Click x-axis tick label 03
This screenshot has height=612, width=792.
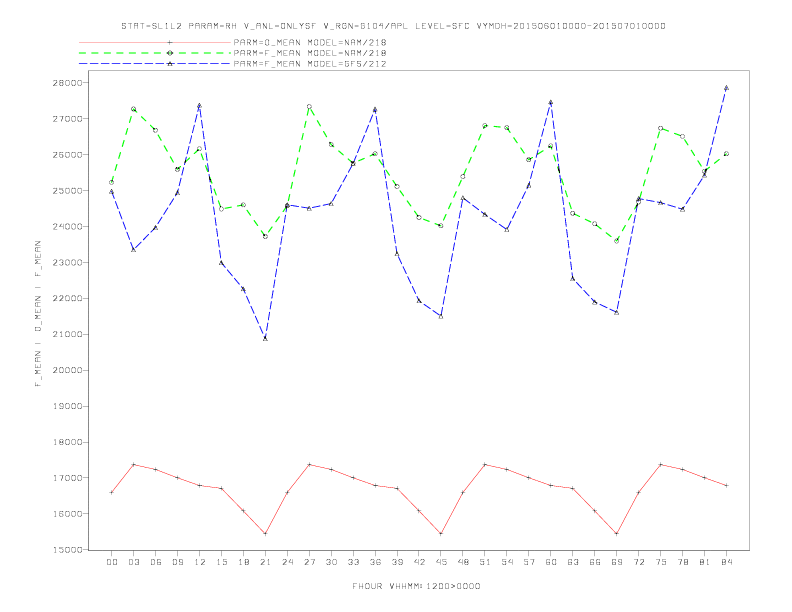[x=133, y=562]
